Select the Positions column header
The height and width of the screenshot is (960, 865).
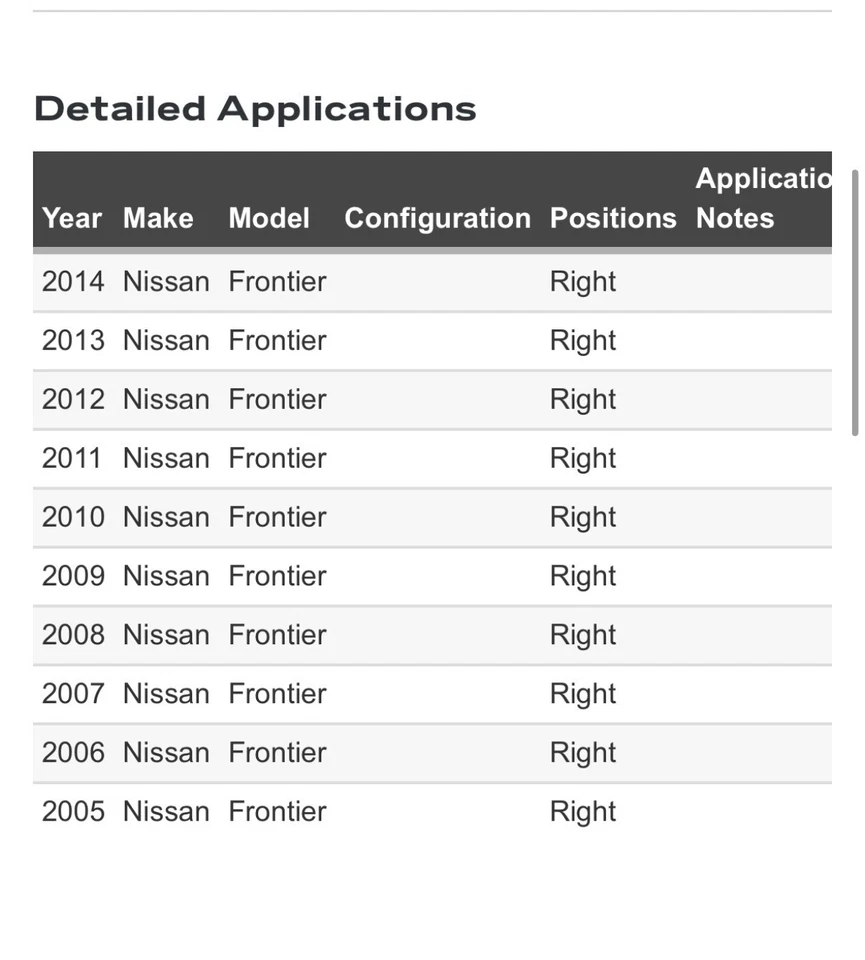pyautogui.click(x=613, y=218)
